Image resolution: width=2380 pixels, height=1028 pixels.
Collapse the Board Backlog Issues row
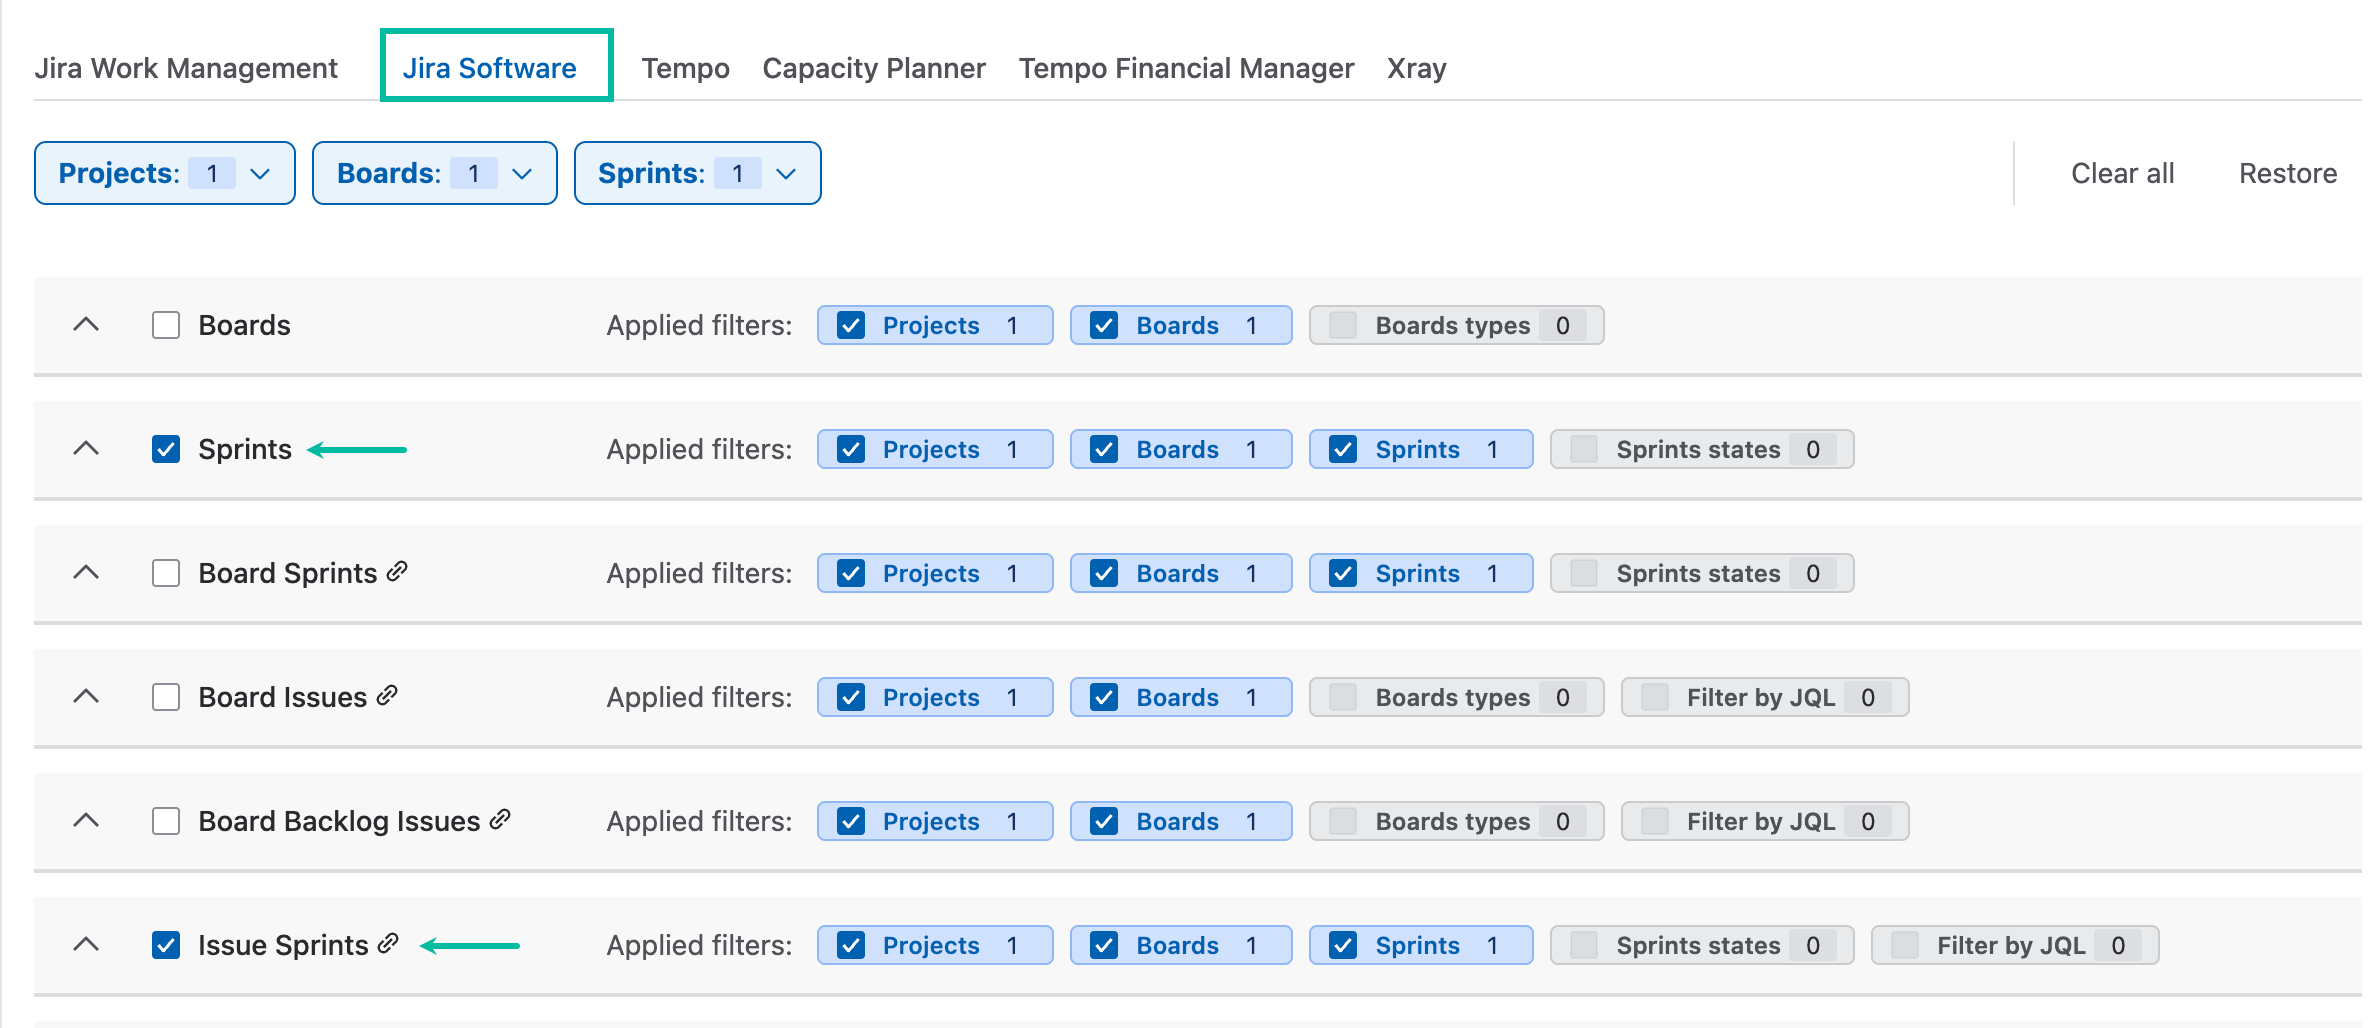point(87,820)
